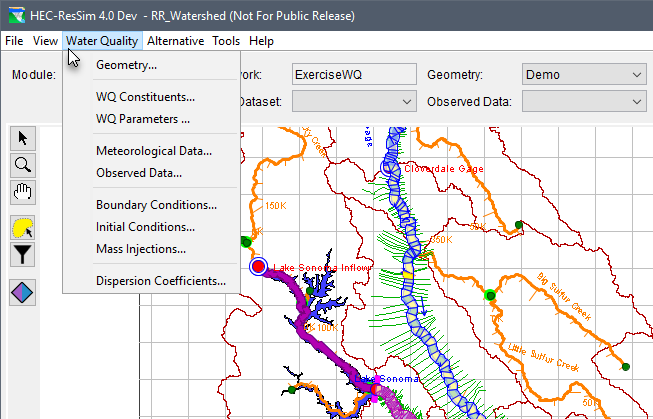Open the Help menu

coord(262,41)
